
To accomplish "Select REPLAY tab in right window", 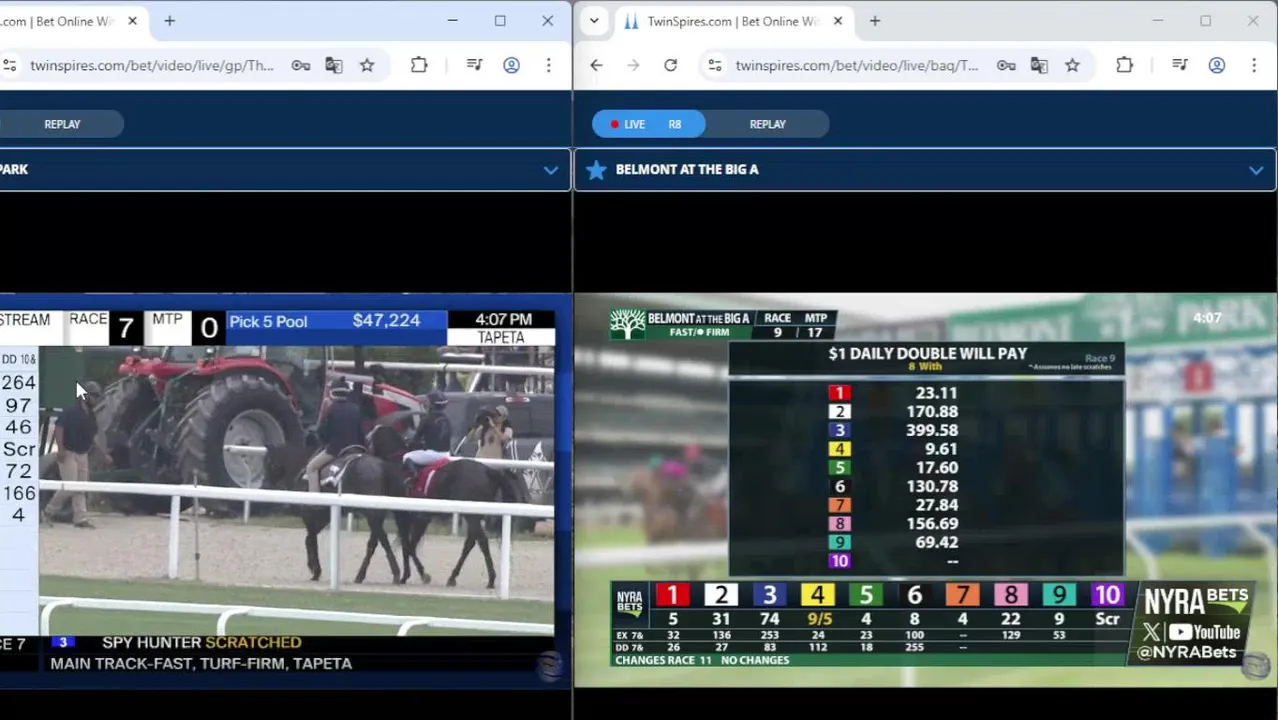I will pyautogui.click(x=768, y=124).
